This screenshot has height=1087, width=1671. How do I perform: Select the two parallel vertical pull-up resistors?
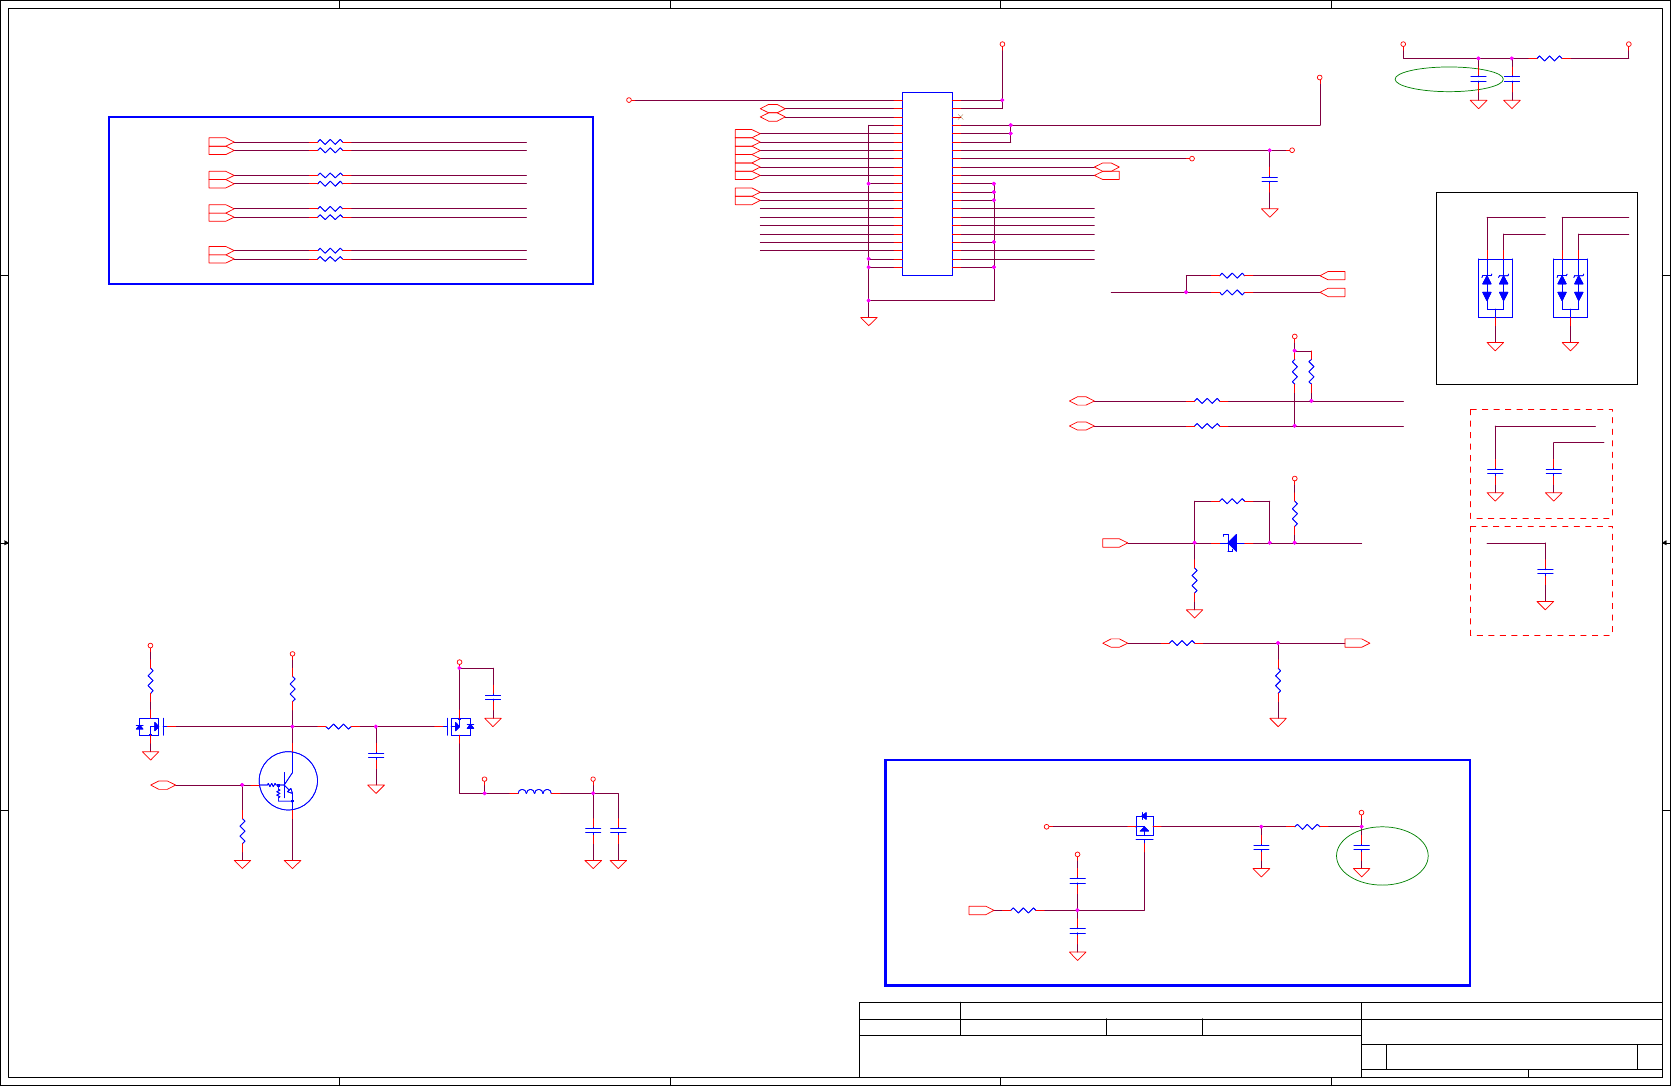(x=1302, y=372)
